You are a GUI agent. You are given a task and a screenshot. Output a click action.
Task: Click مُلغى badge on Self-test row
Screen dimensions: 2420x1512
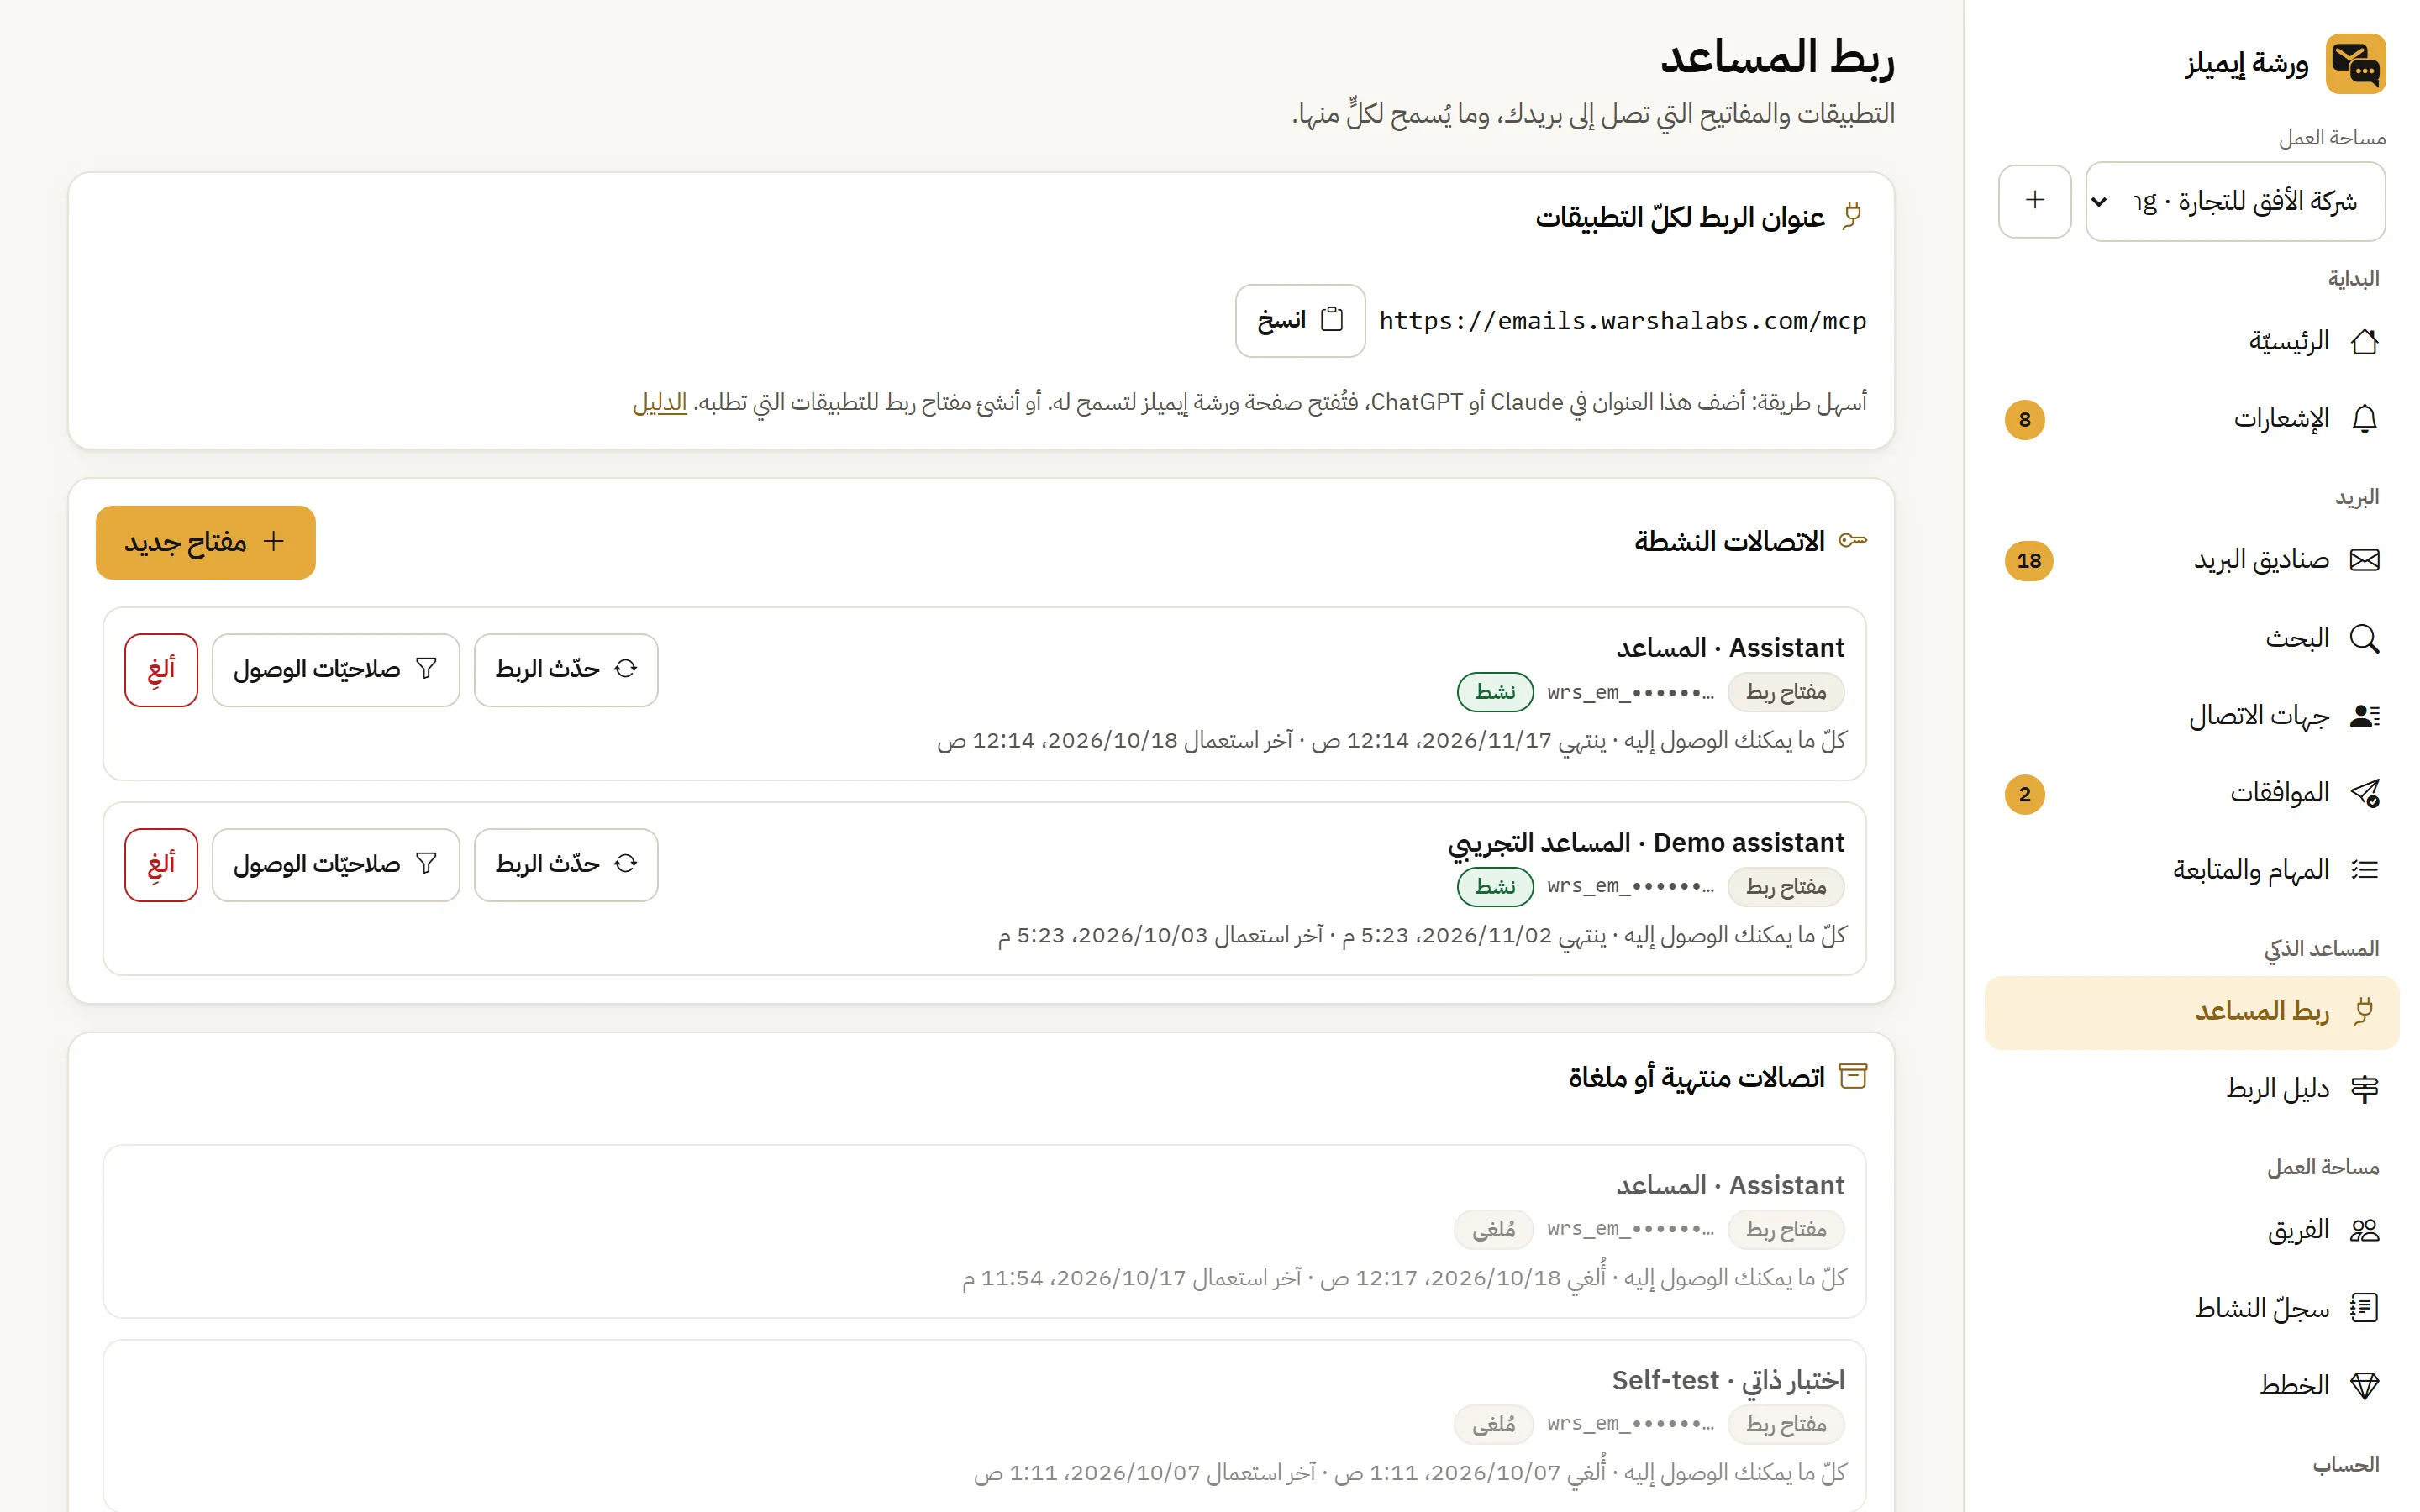(x=1493, y=1424)
